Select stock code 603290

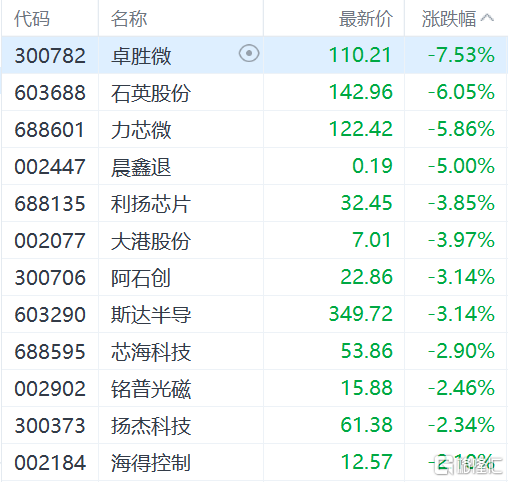[x=50, y=314]
